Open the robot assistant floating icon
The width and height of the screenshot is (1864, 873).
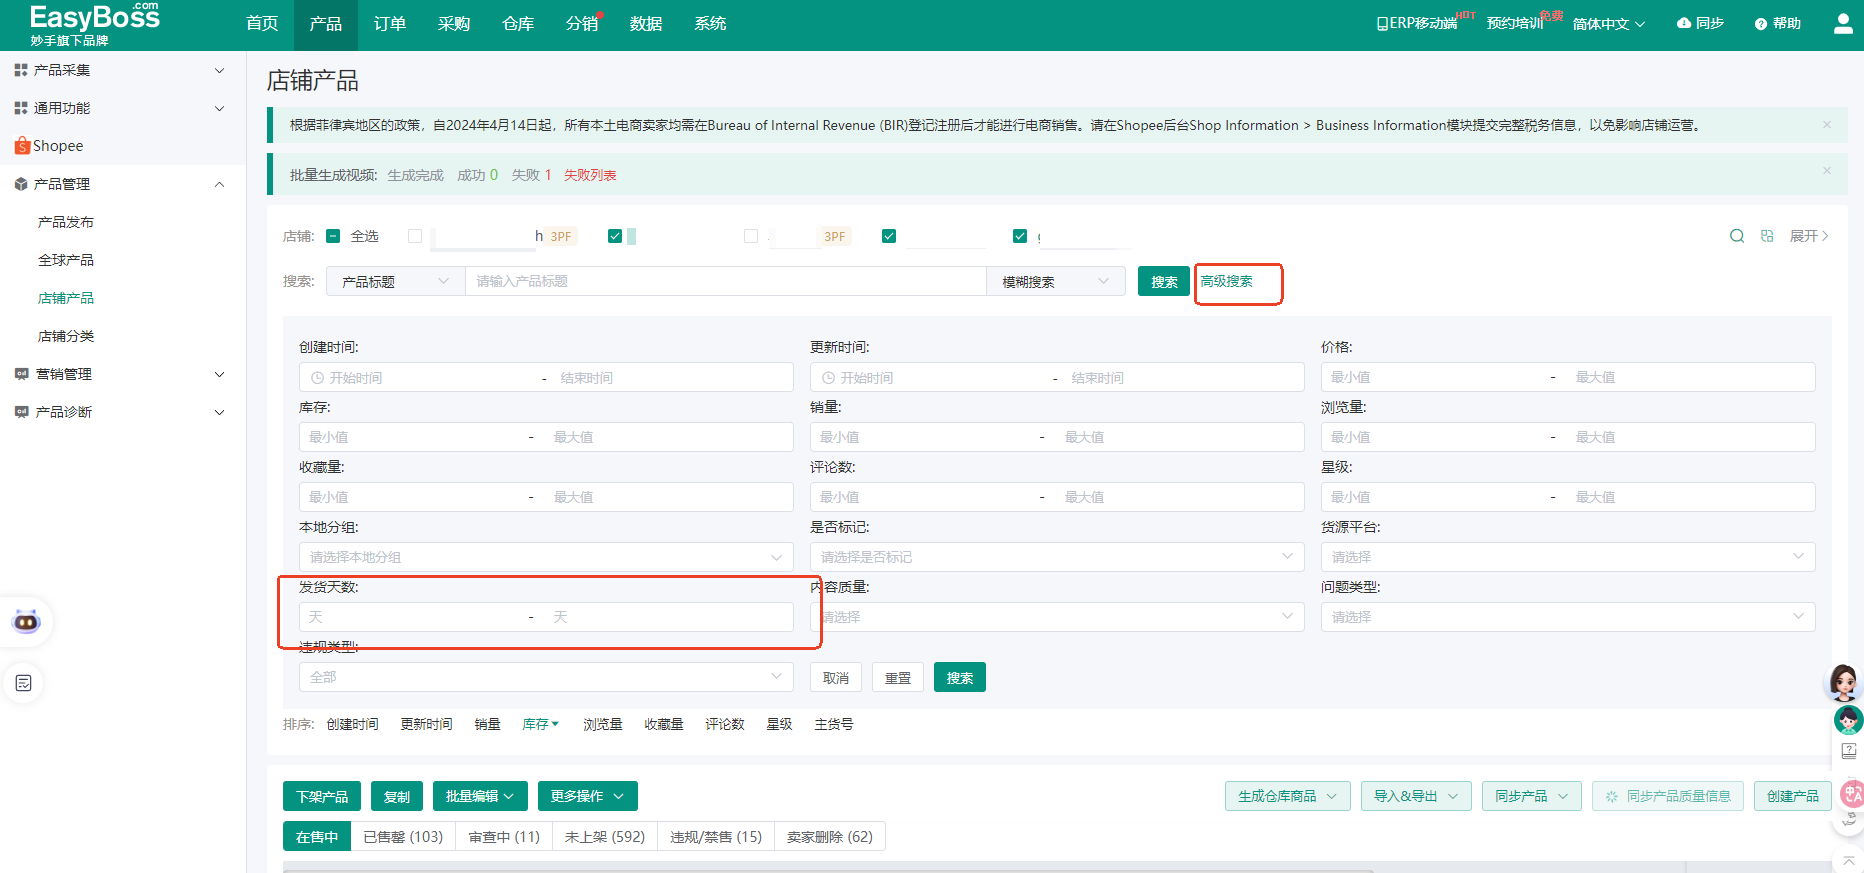[26, 622]
